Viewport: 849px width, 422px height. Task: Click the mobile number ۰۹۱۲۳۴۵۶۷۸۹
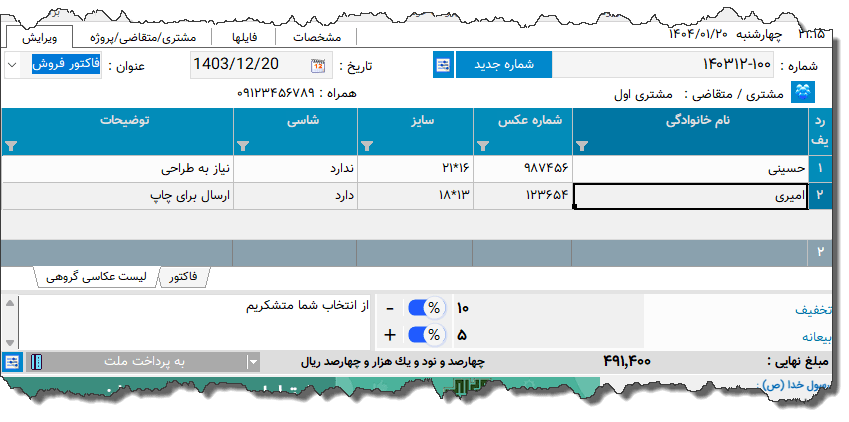pos(276,93)
